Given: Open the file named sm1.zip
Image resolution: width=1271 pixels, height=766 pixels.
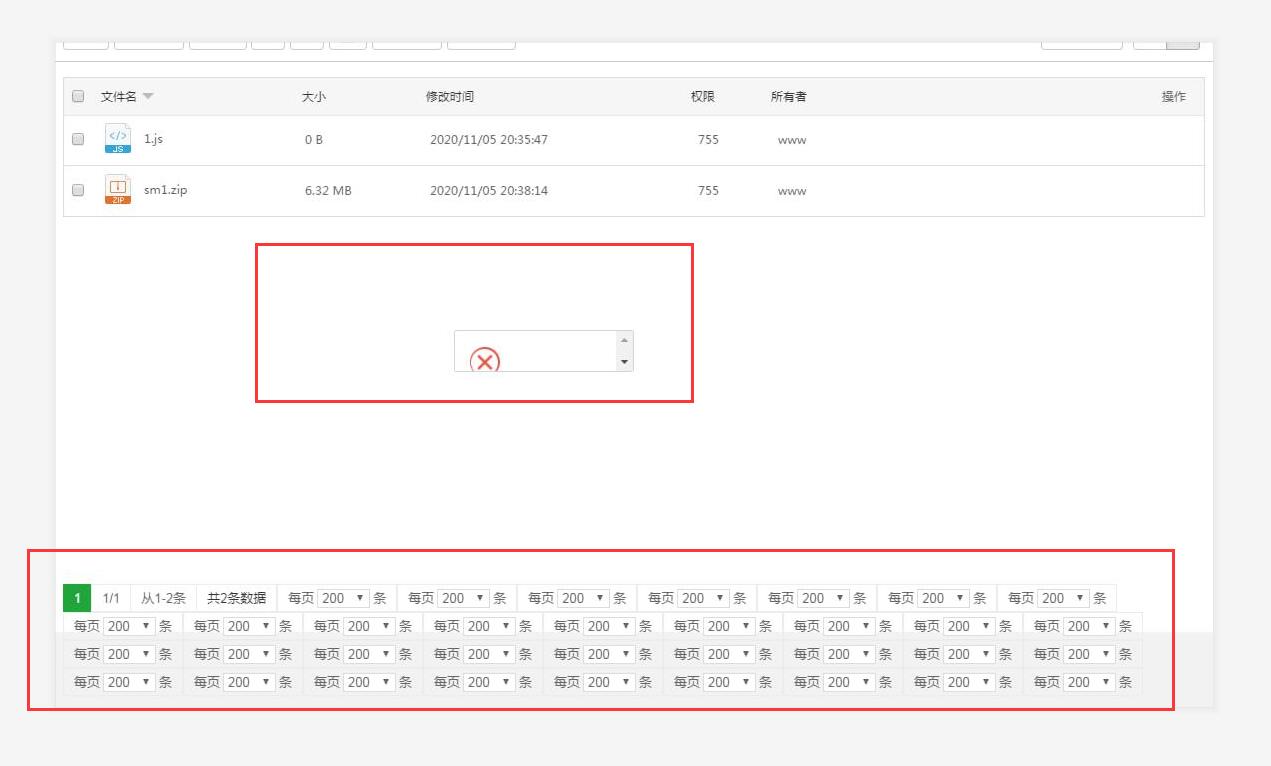Looking at the screenshot, I should coord(165,190).
